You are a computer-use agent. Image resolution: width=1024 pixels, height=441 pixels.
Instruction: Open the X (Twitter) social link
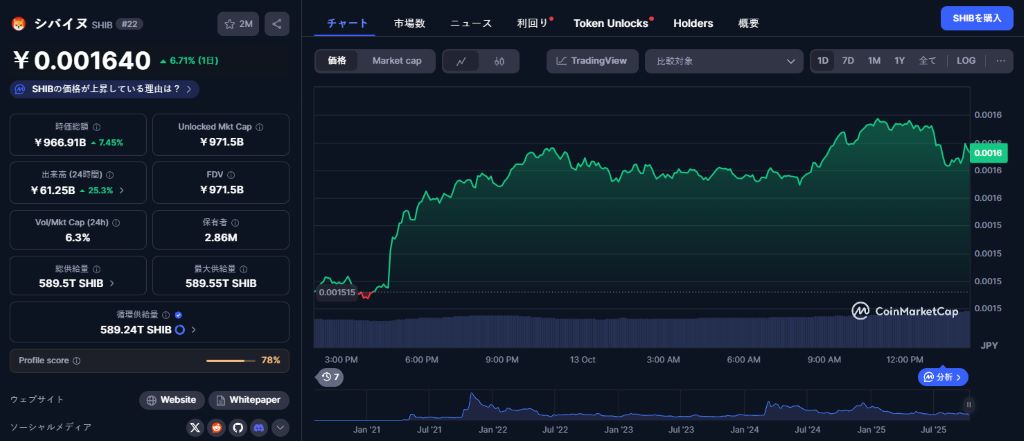(196, 427)
